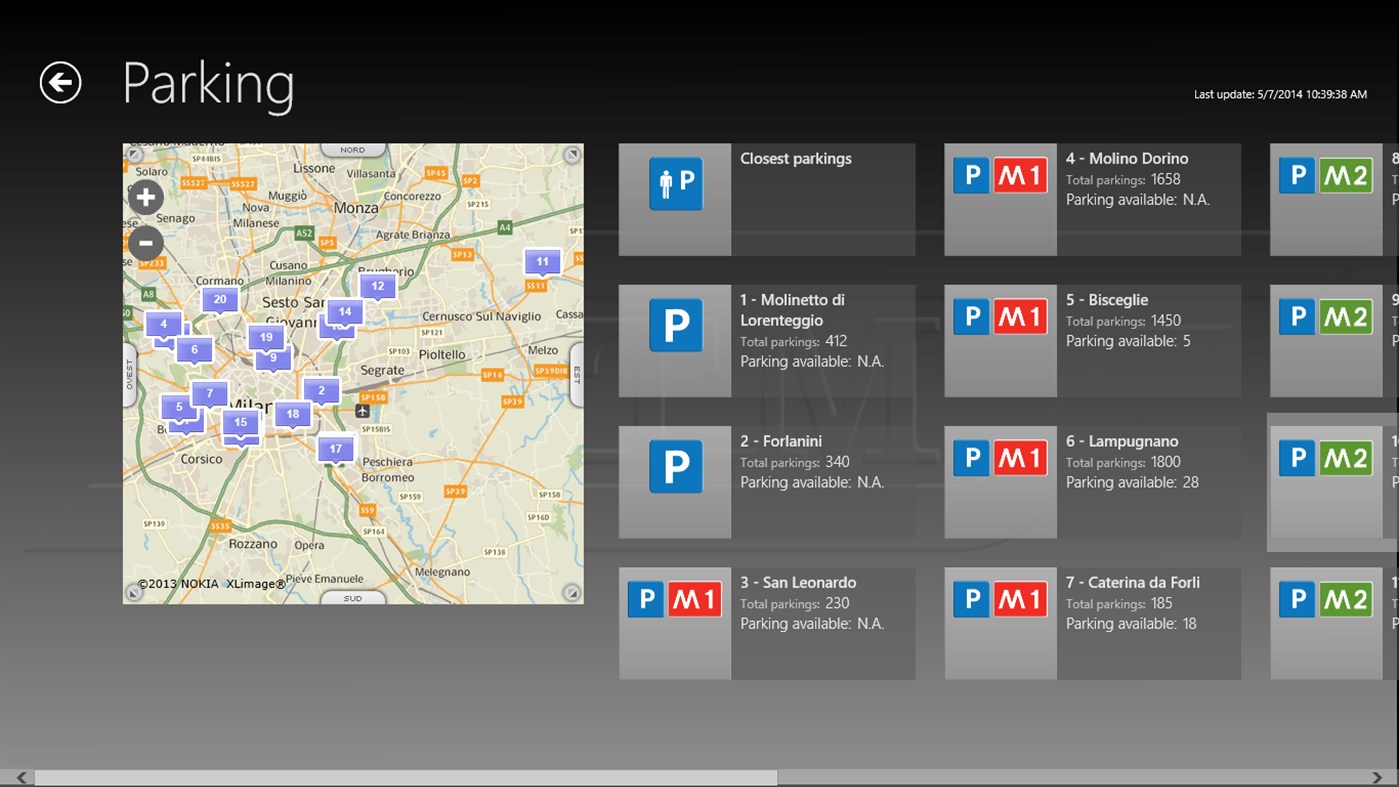Click the airplane icon on the map
The width and height of the screenshot is (1399, 787).
[361, 410]
